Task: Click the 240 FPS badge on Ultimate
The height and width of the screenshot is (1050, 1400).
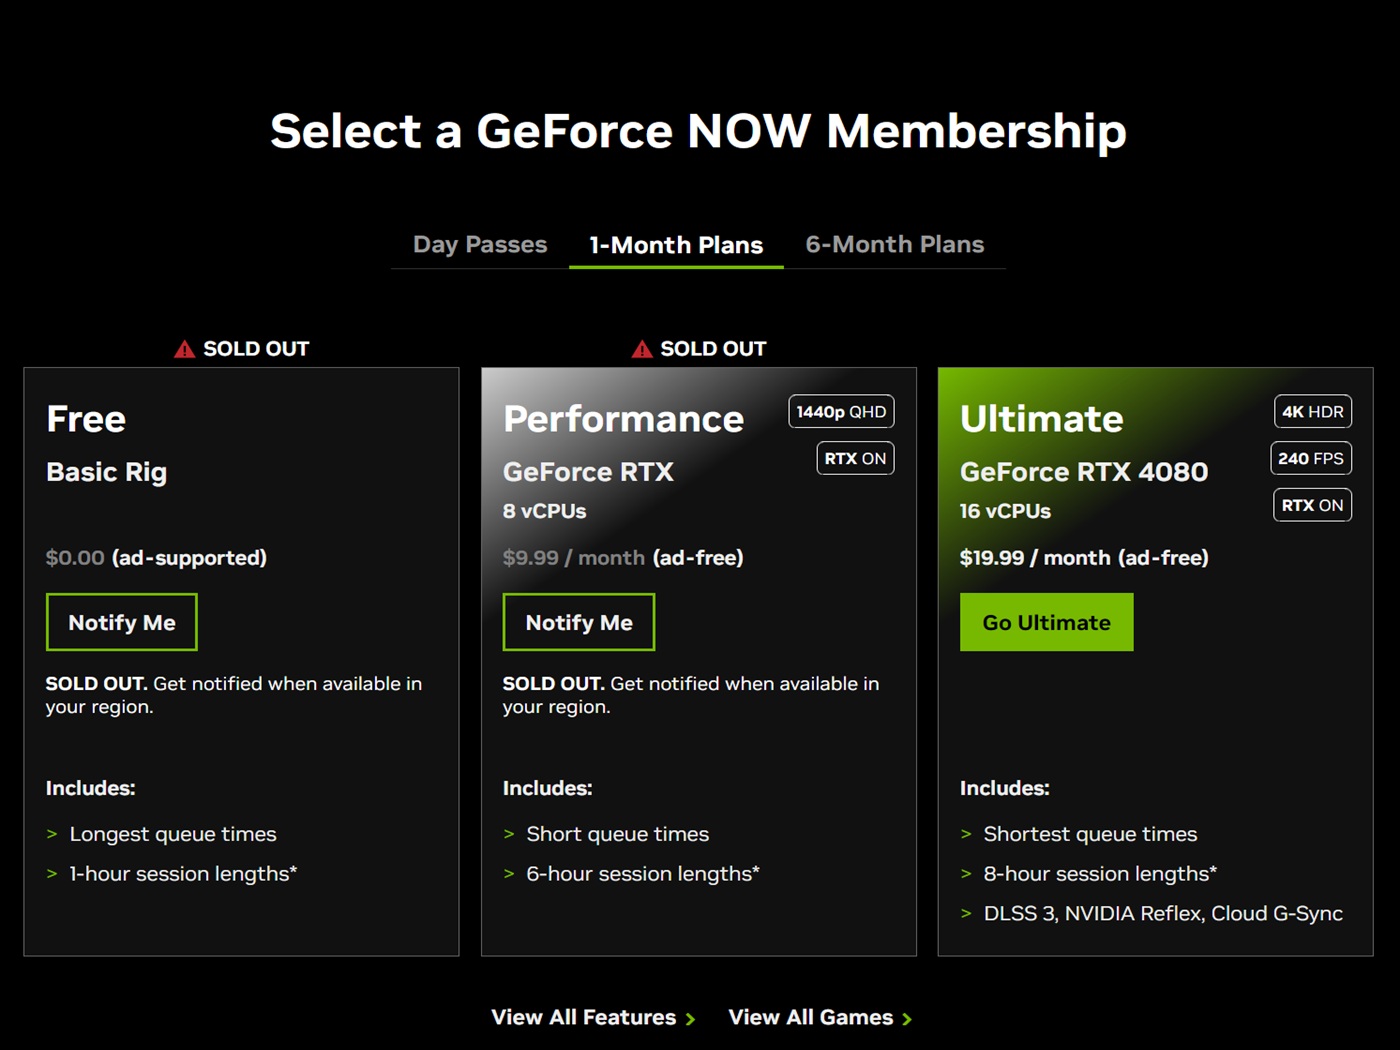Action: click(1311, 458)
